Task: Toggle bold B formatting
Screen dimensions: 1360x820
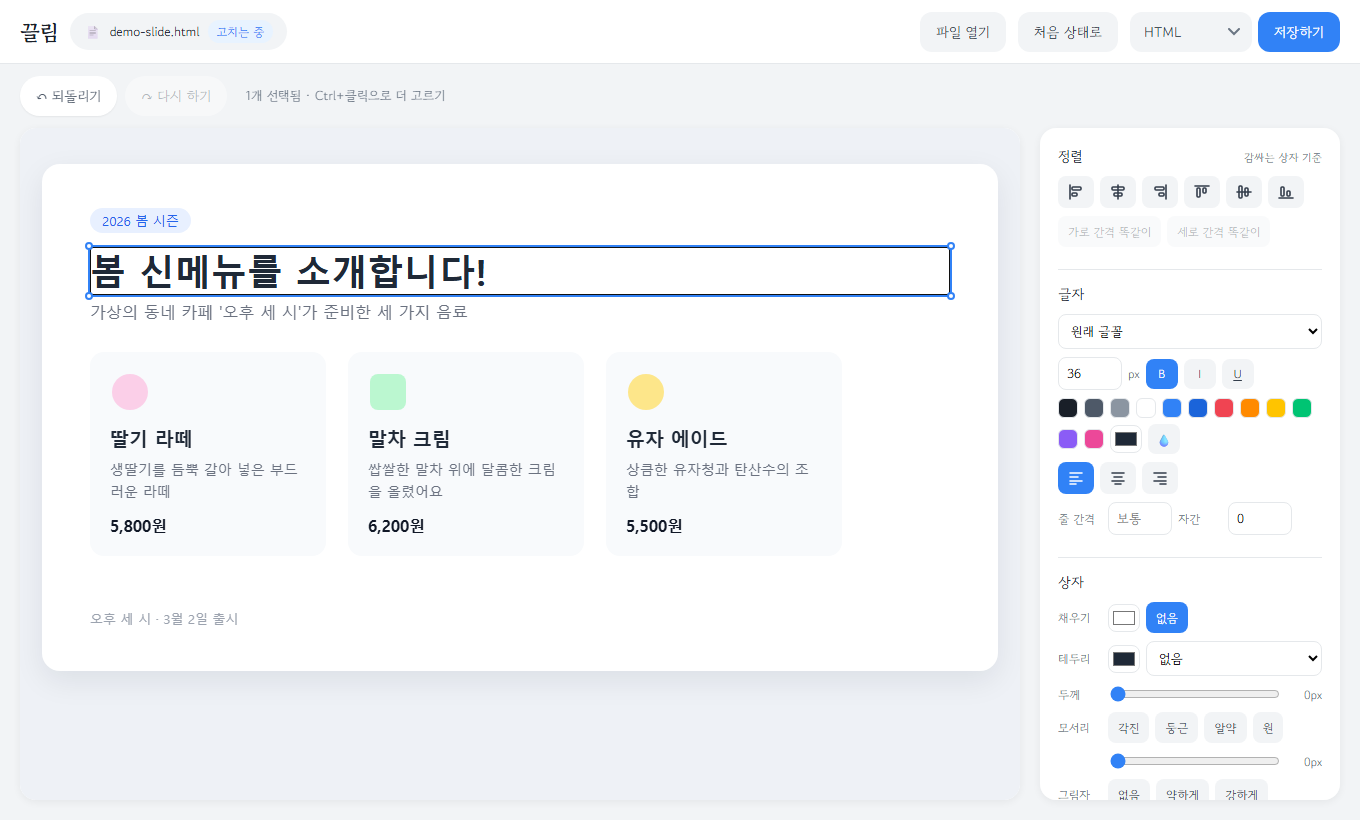Action: (1162, 374)
